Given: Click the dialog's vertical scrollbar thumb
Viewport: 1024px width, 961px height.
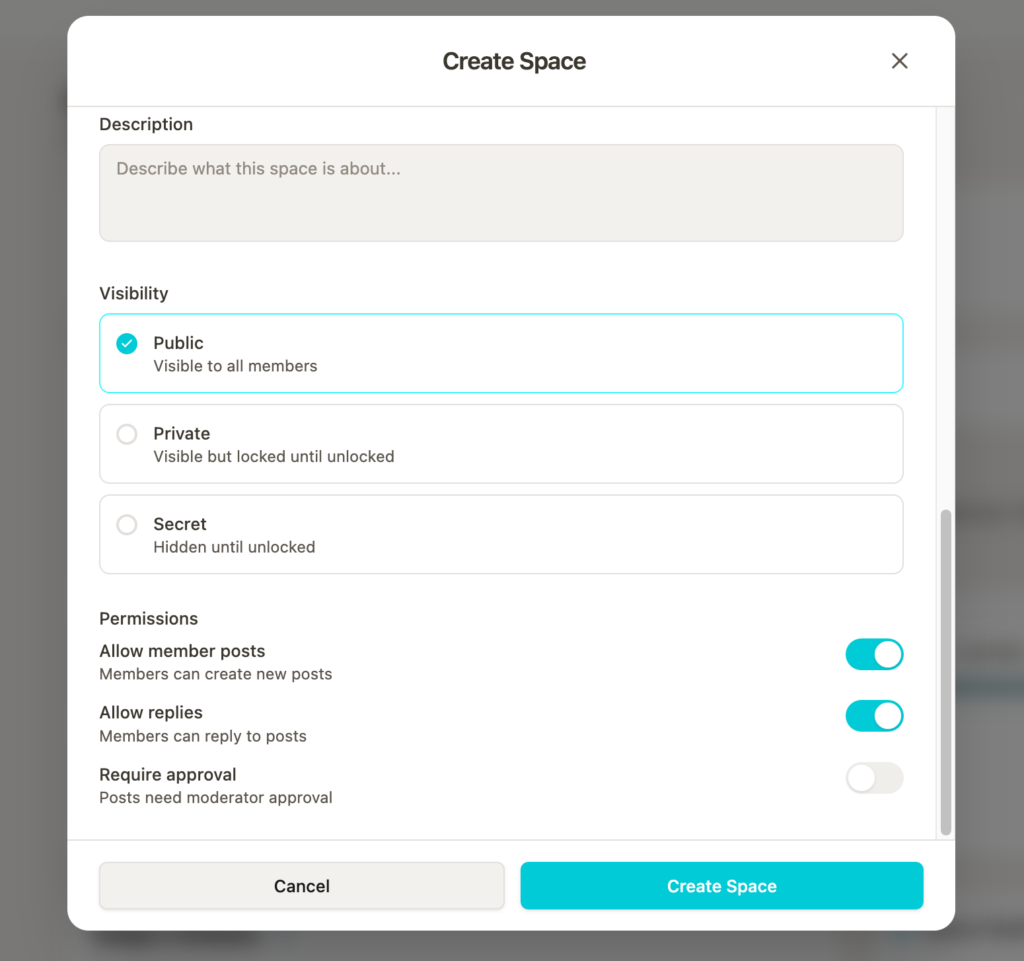Looking at the screenshot, I should point(946,672).
